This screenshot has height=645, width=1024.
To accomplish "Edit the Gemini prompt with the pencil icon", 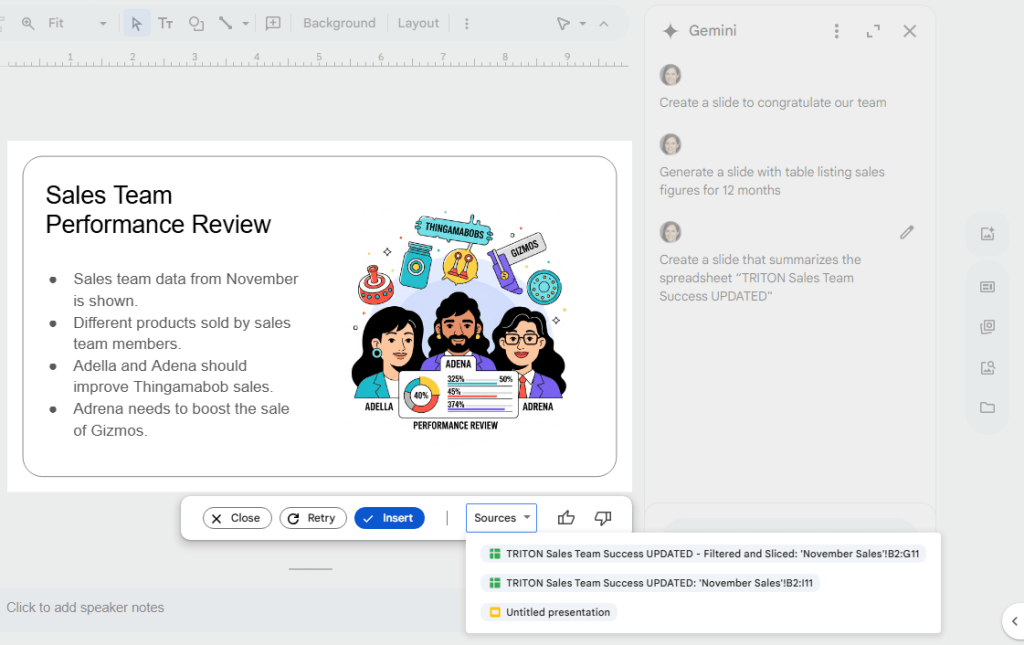I will (907, 232).
